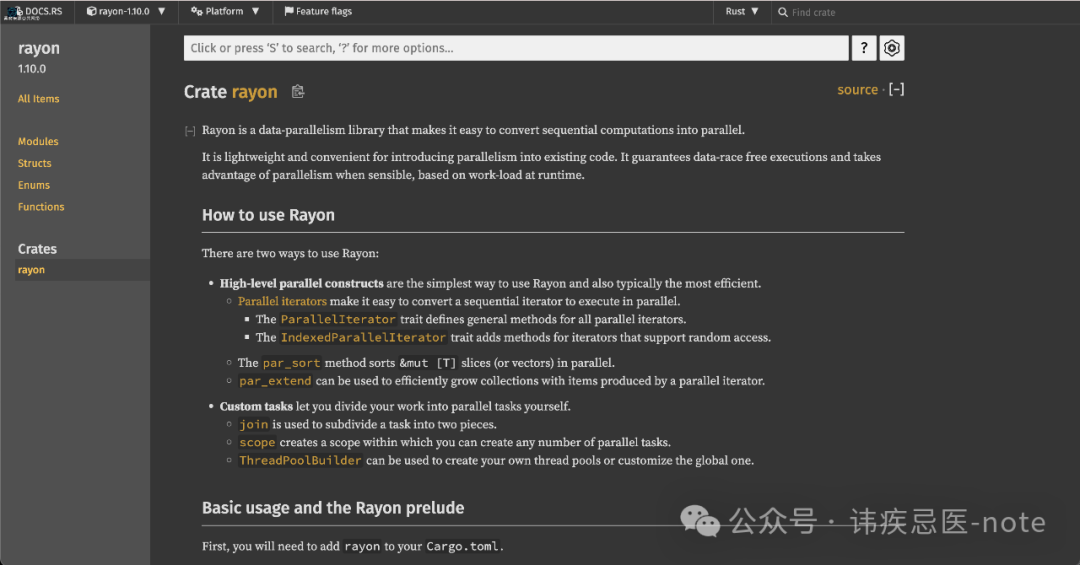Viewport: 1080px width, 565px height.
Task: Click the rayon link in Crate heading
Action: click(x=254, y=92)
